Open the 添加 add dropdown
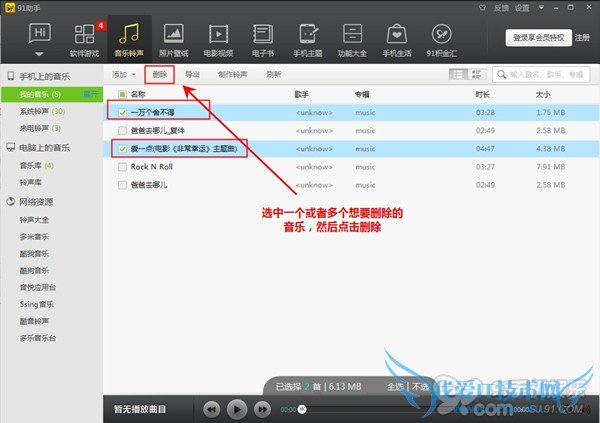 click(124, 74)
